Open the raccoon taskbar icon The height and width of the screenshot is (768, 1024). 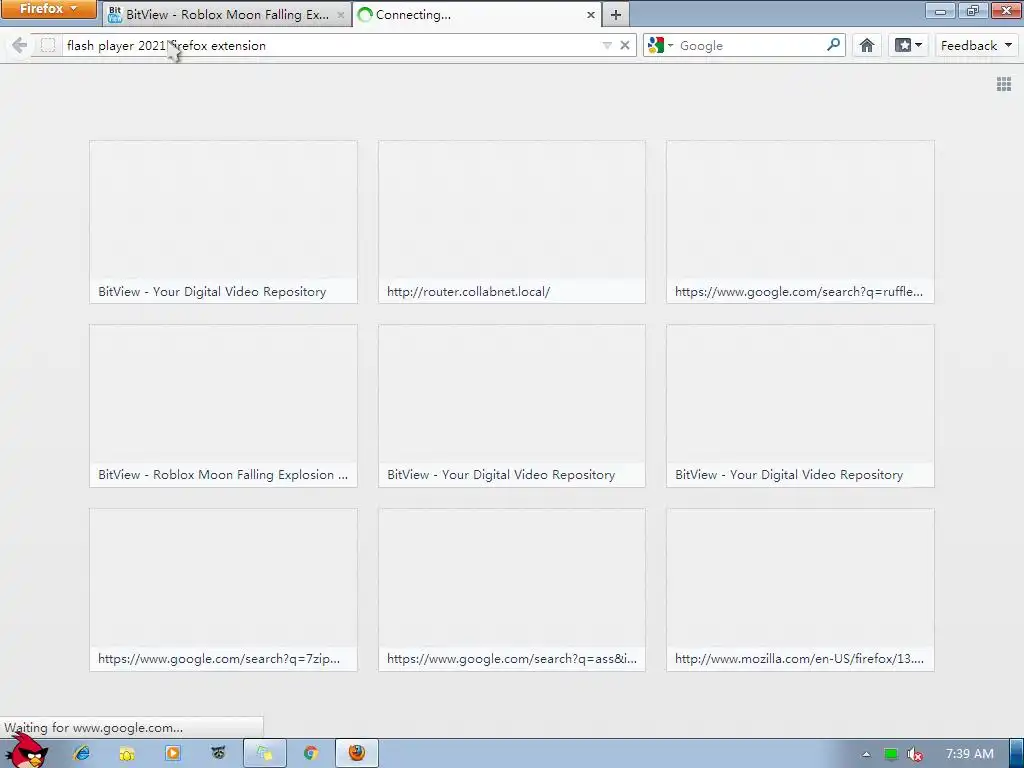(218, 753)
